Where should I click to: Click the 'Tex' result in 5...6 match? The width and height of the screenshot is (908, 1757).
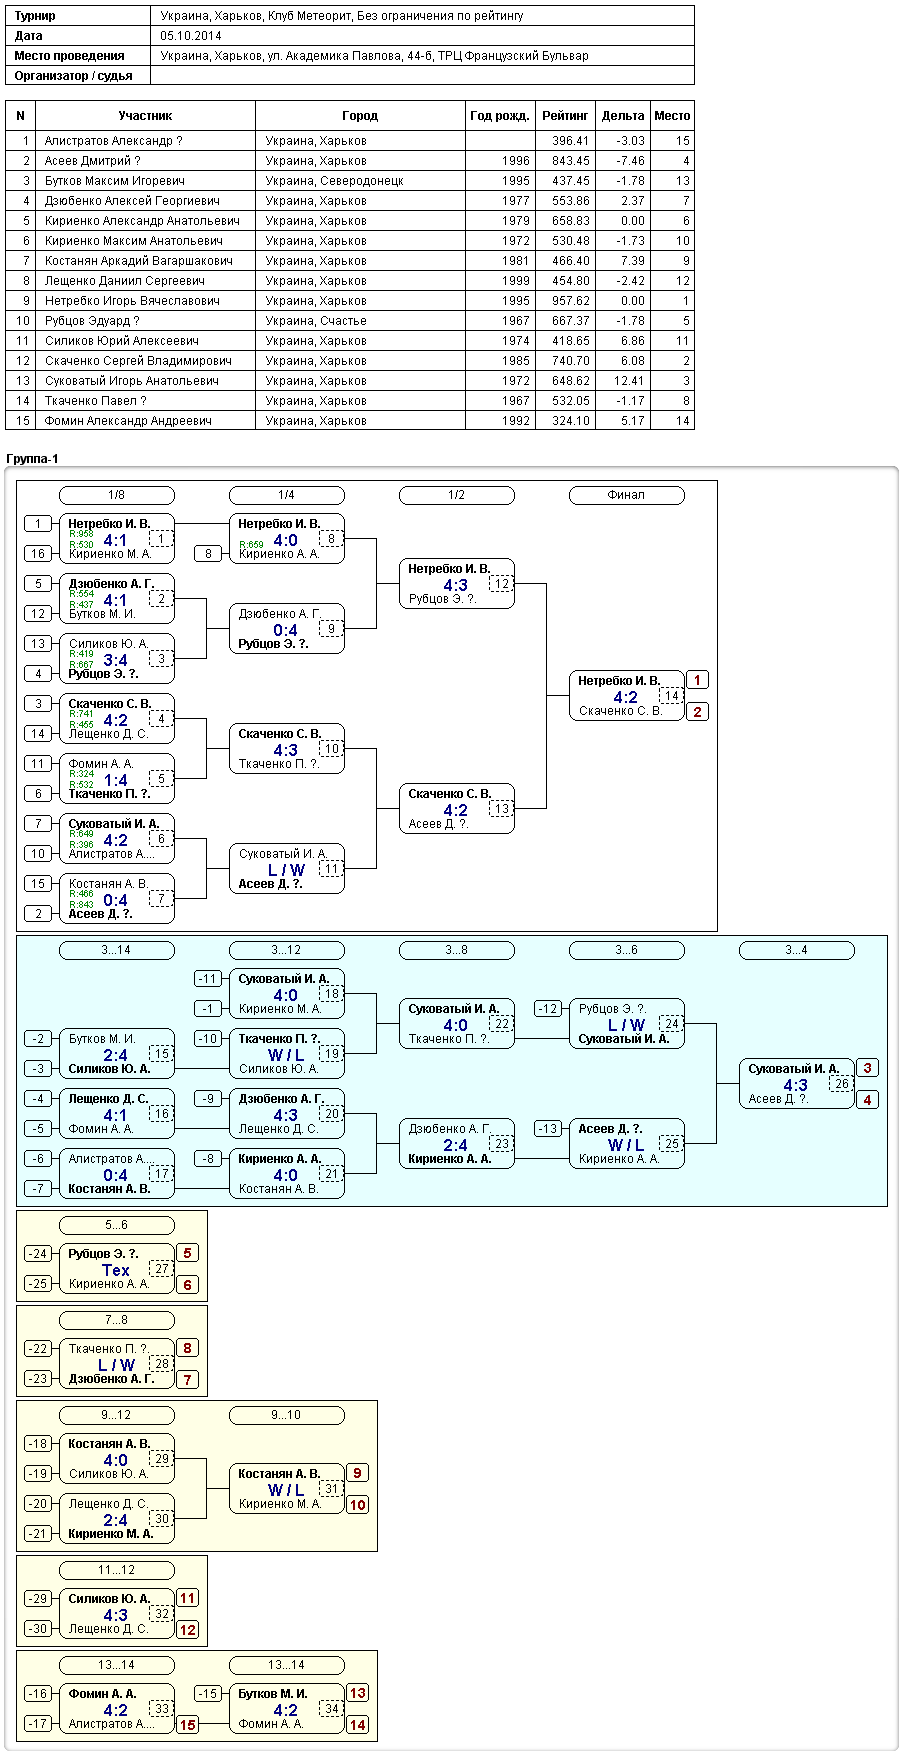click(x=116, y=1270)
